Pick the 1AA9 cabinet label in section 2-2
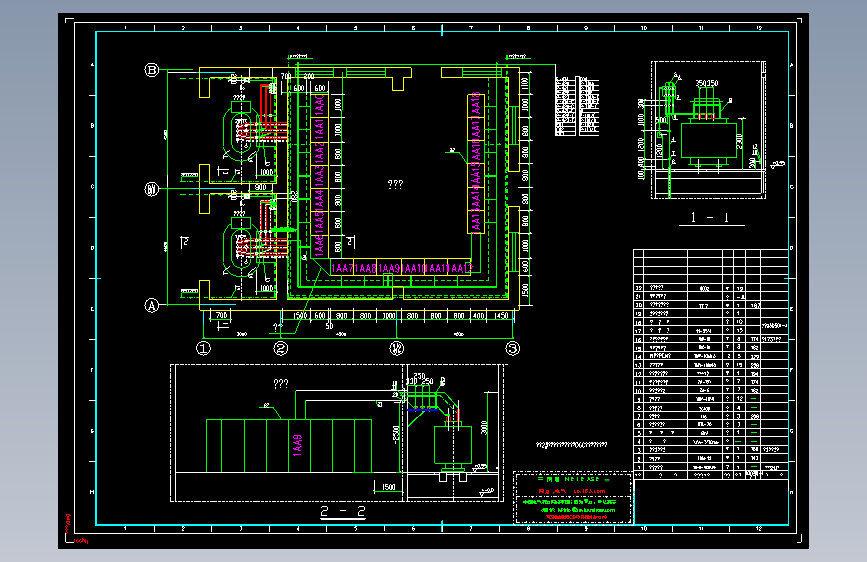 point(297,445)
